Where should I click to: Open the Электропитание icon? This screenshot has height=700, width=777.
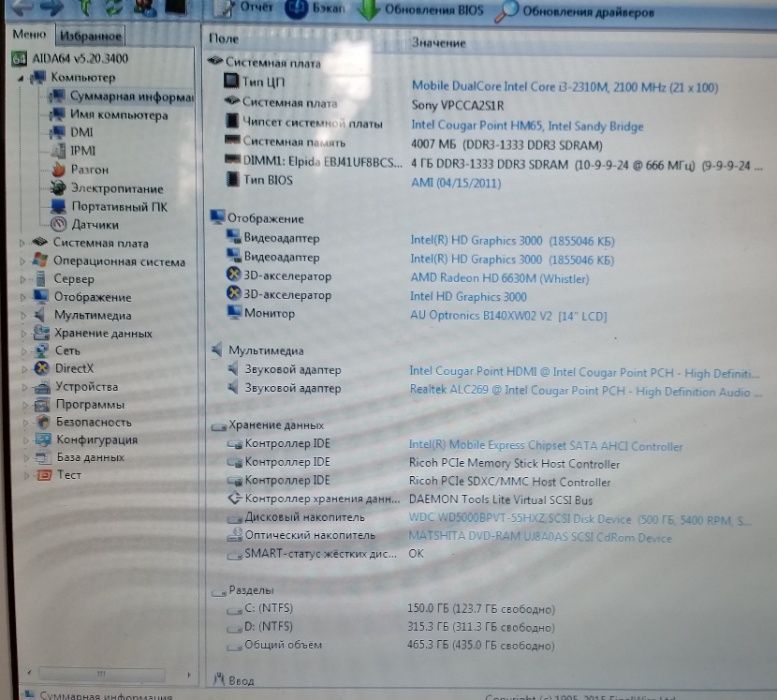[58, 188]
